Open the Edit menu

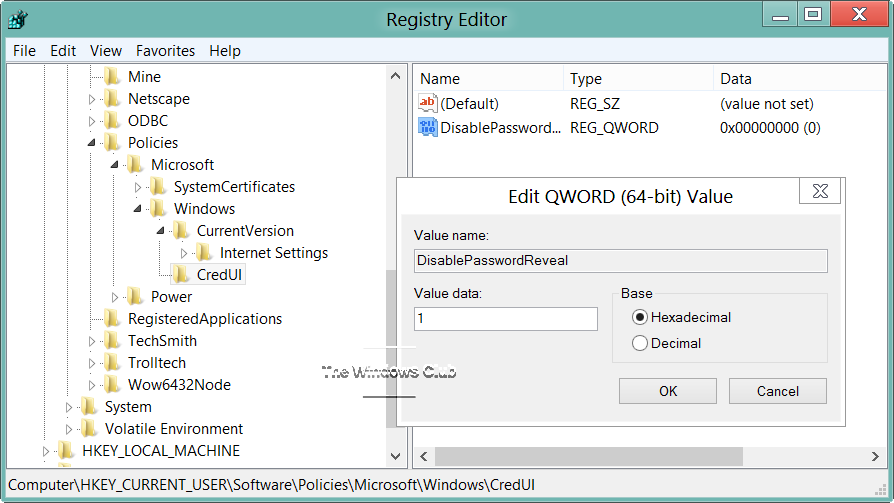coord(63,51)
